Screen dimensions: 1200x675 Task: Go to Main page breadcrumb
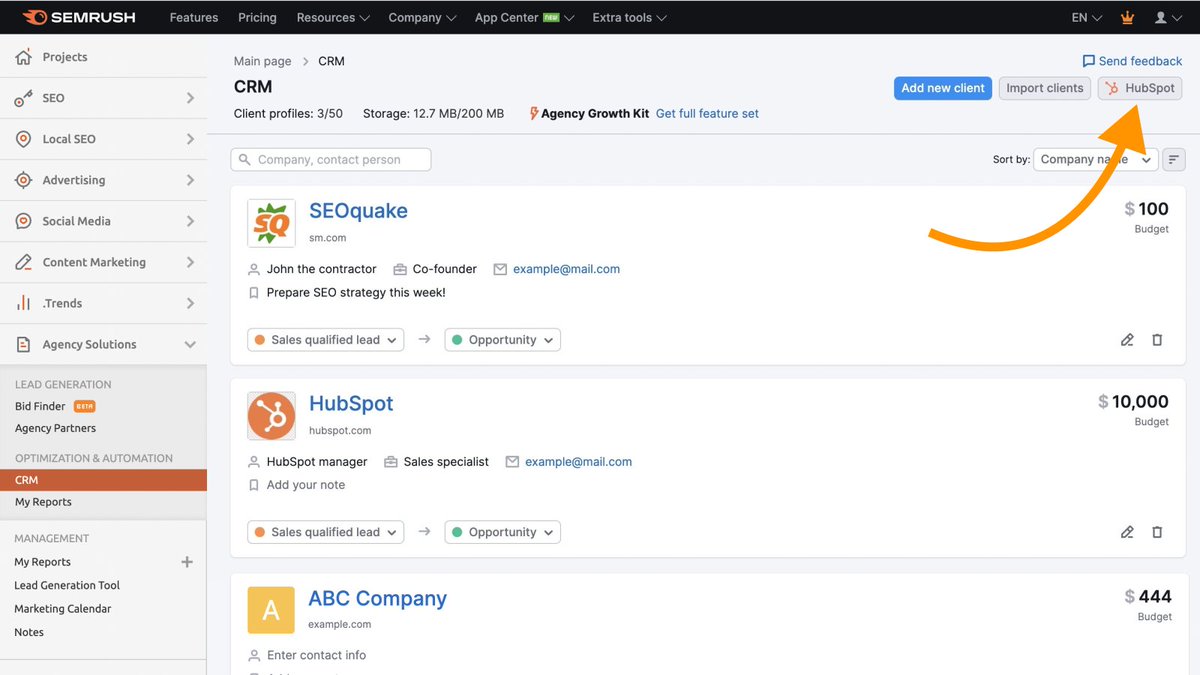click(262, 61)
